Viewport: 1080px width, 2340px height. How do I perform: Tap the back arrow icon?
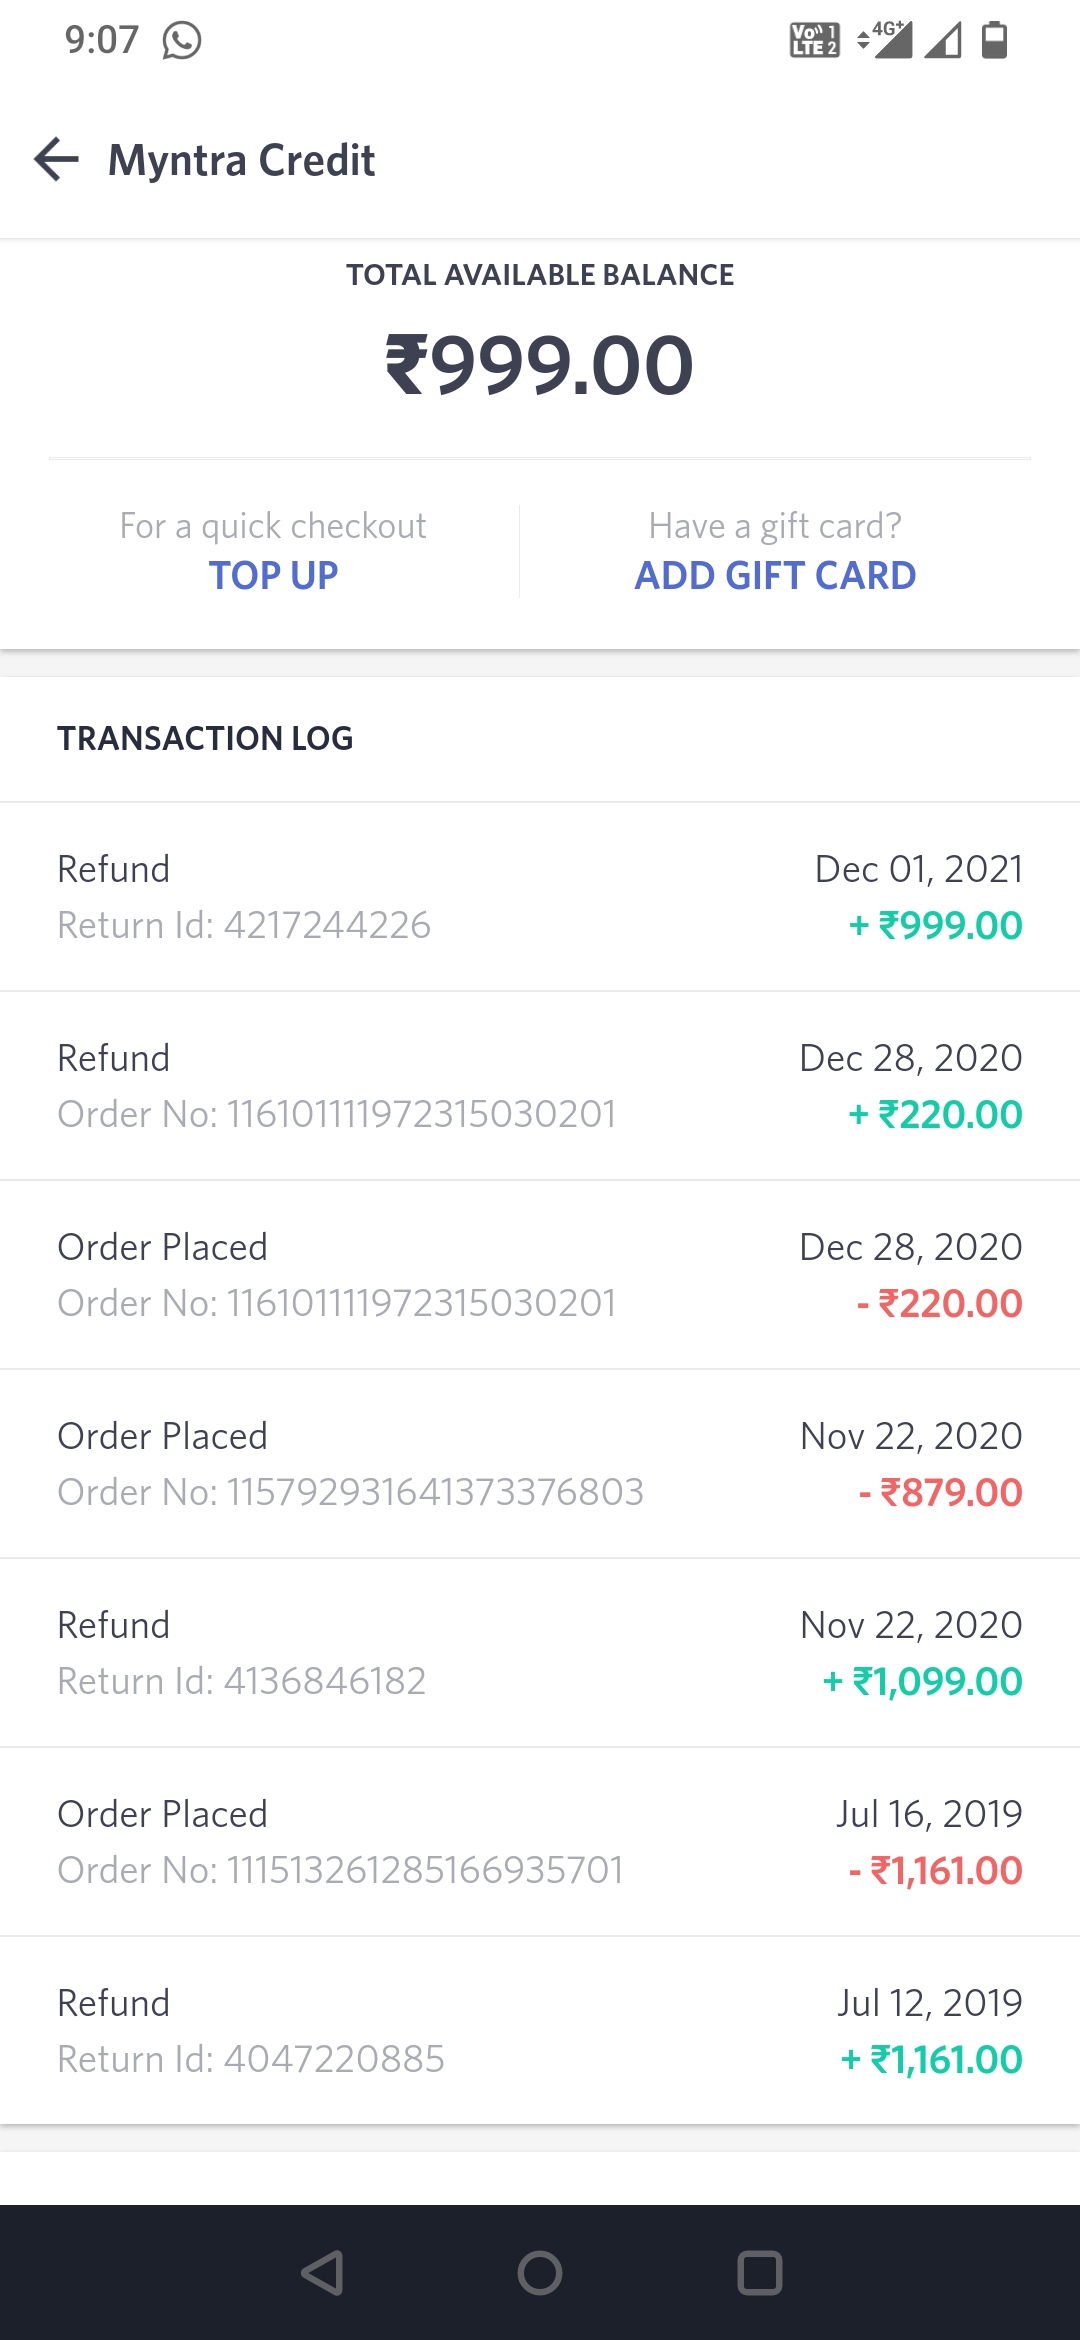(57, 160)
